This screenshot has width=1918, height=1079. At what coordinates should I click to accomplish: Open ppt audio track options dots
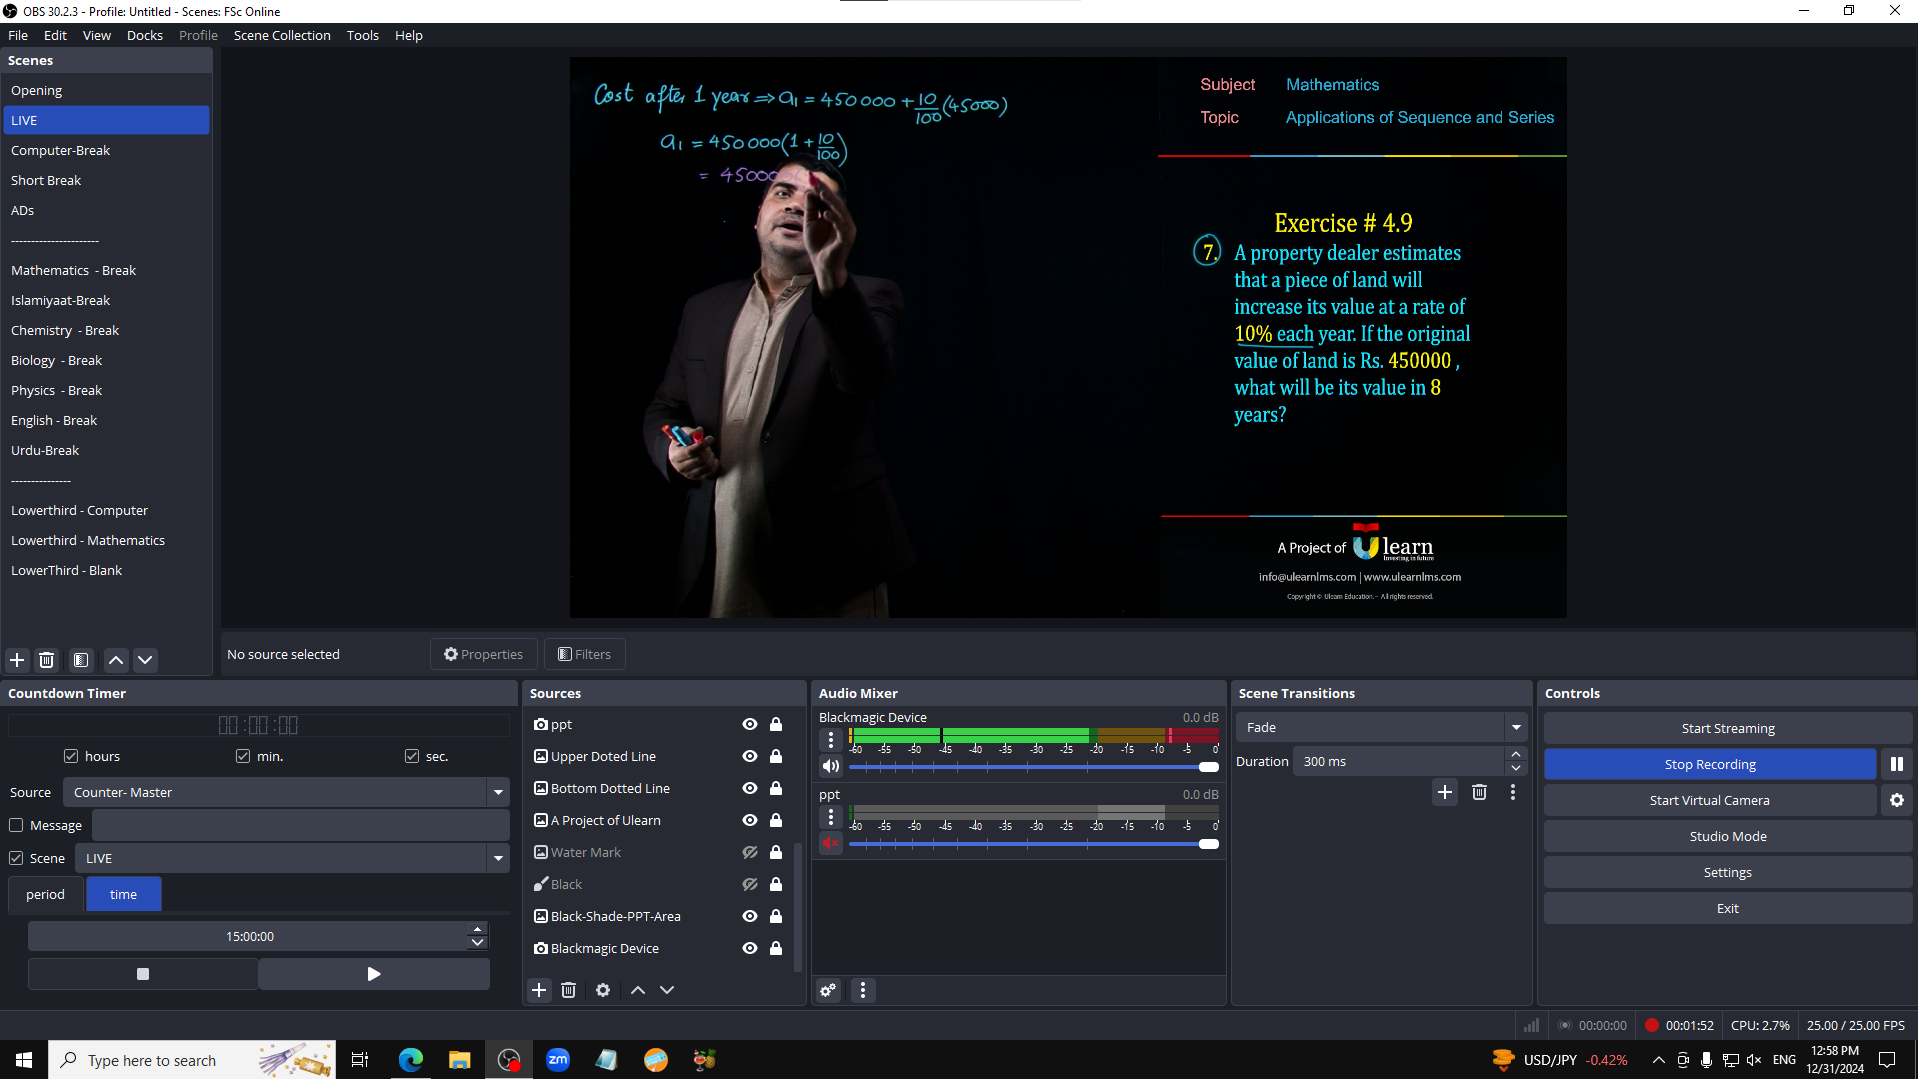tap(831, 817)
